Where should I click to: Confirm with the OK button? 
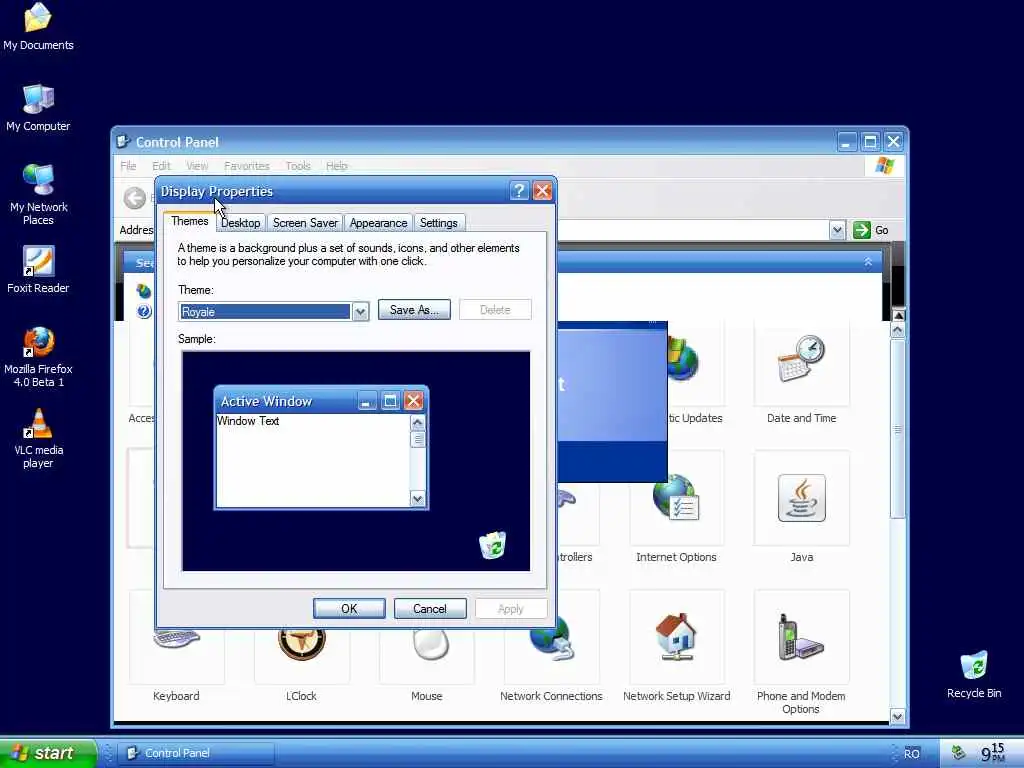(349, 608)
